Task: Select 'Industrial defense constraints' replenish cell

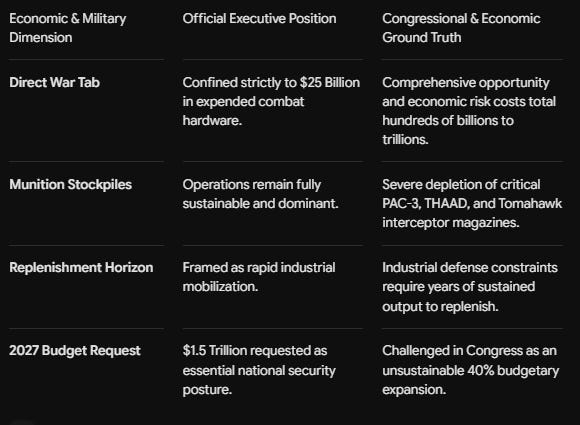Action: pos(470,287)
